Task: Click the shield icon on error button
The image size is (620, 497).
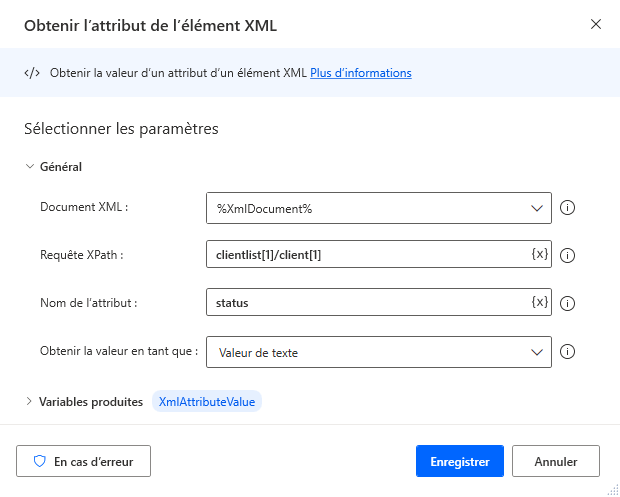Action: (x=40, y=461)
